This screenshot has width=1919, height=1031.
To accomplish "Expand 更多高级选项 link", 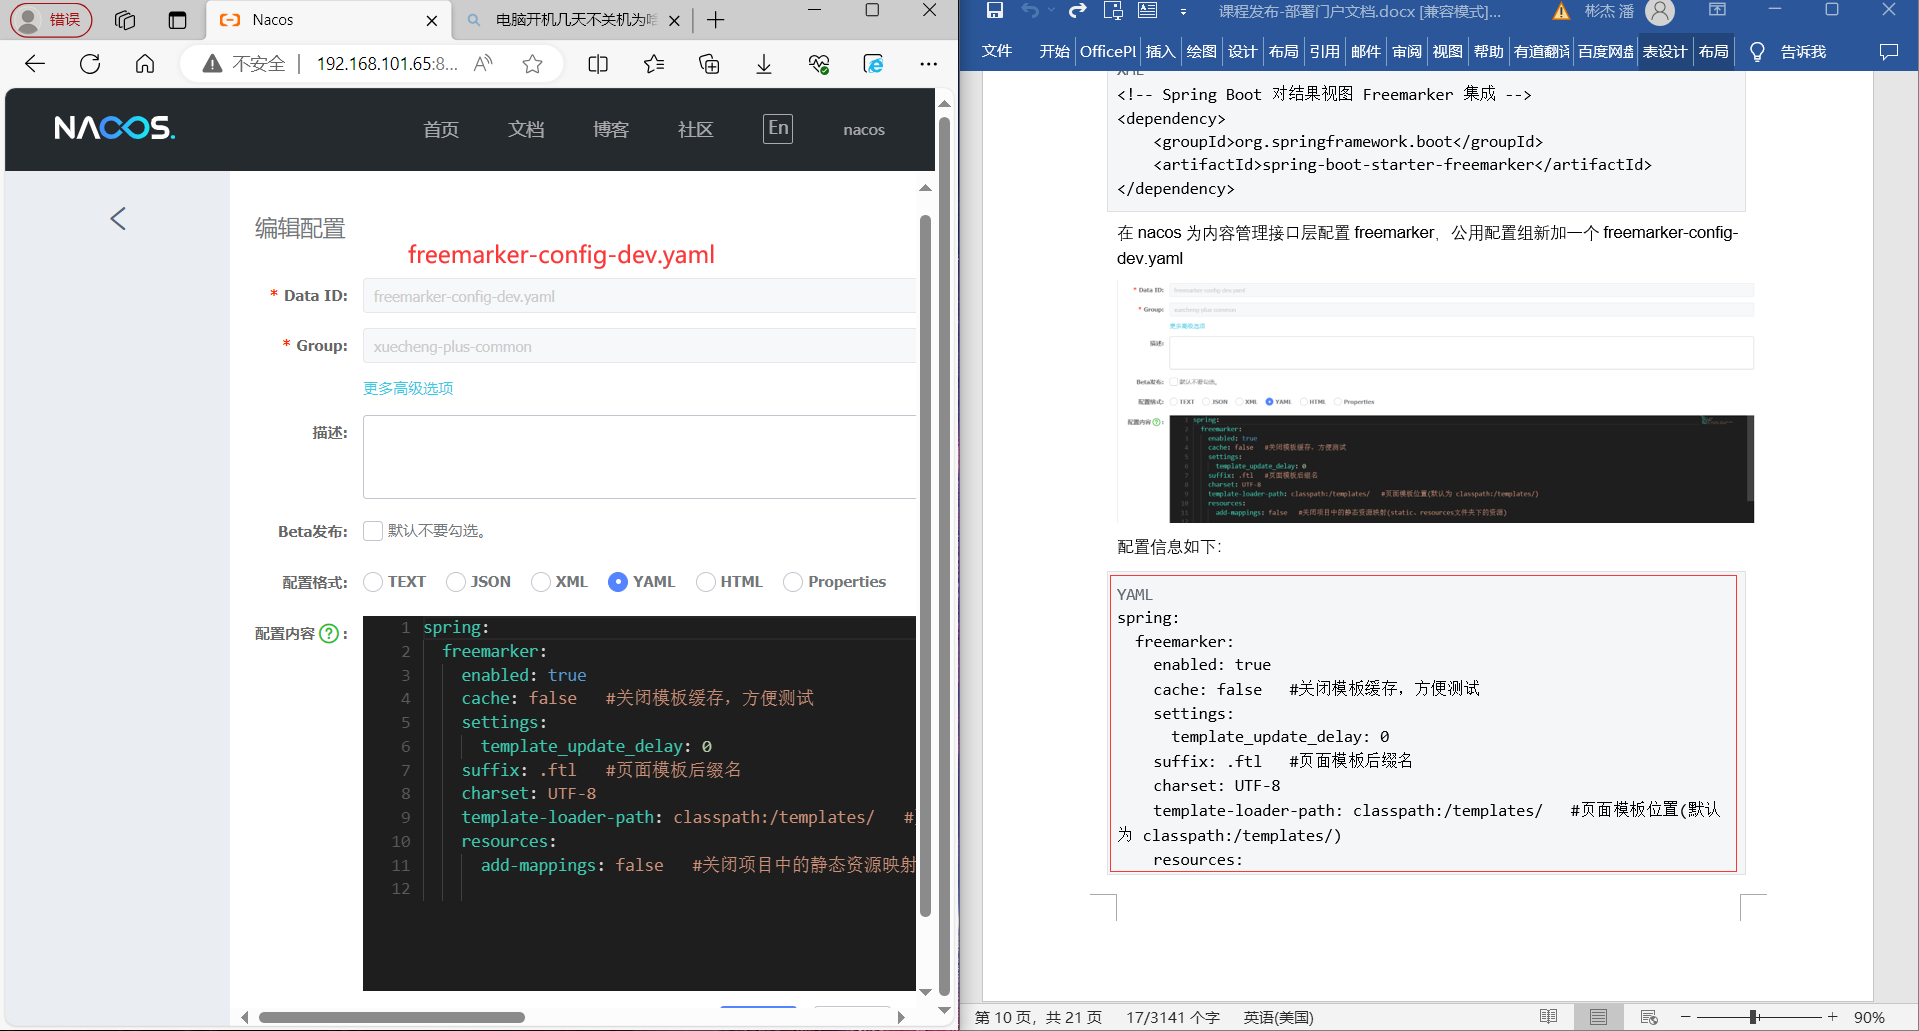I will pyautogui.click(x=408, y=388).
